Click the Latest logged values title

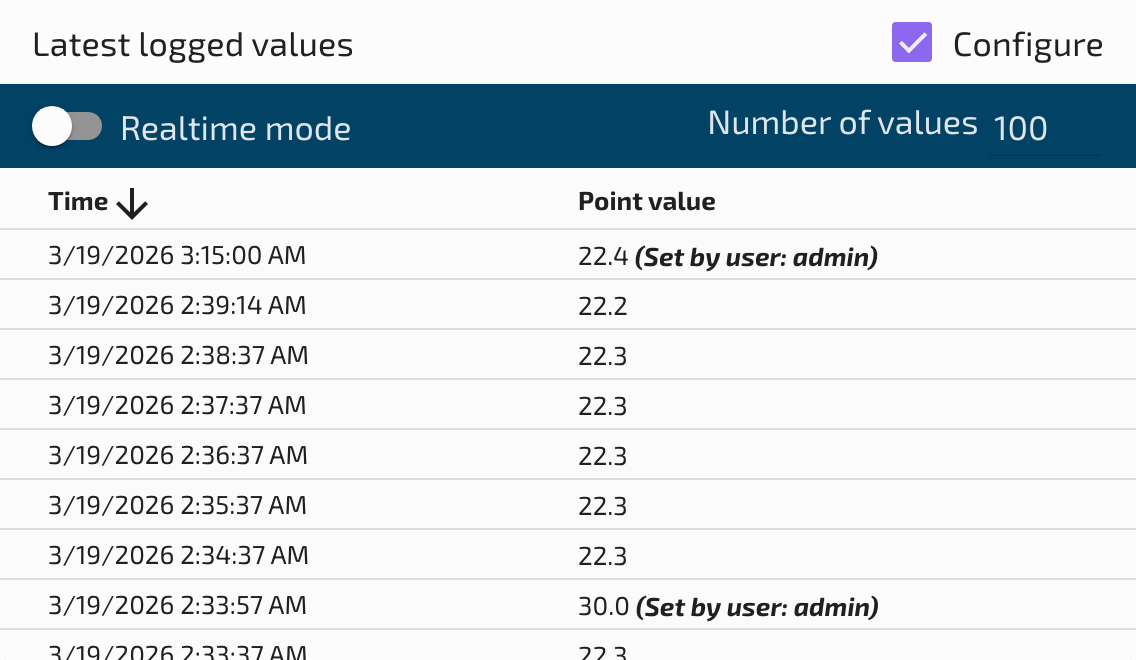192,44
